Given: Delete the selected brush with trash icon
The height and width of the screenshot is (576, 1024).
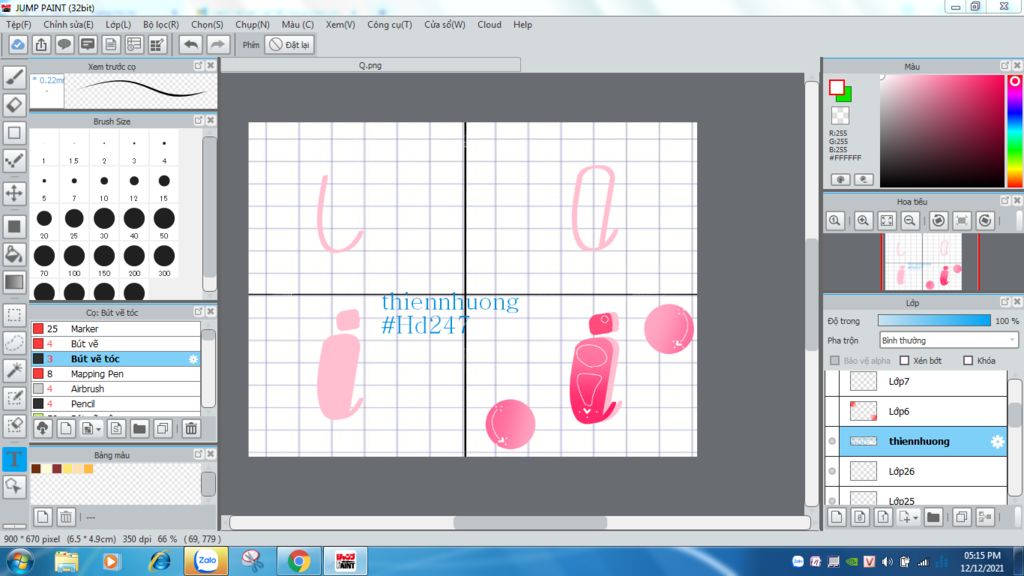Looking at the screenshot, I should coord(191,428).
